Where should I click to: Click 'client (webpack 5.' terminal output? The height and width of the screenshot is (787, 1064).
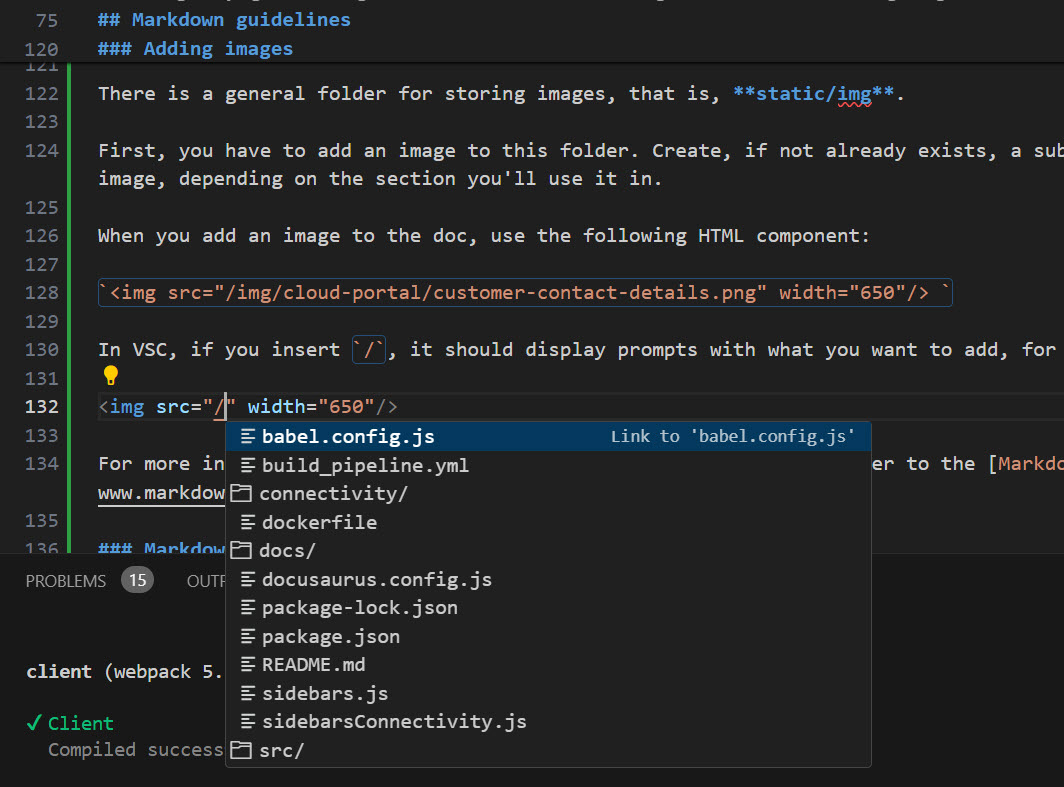click(124, 672)
